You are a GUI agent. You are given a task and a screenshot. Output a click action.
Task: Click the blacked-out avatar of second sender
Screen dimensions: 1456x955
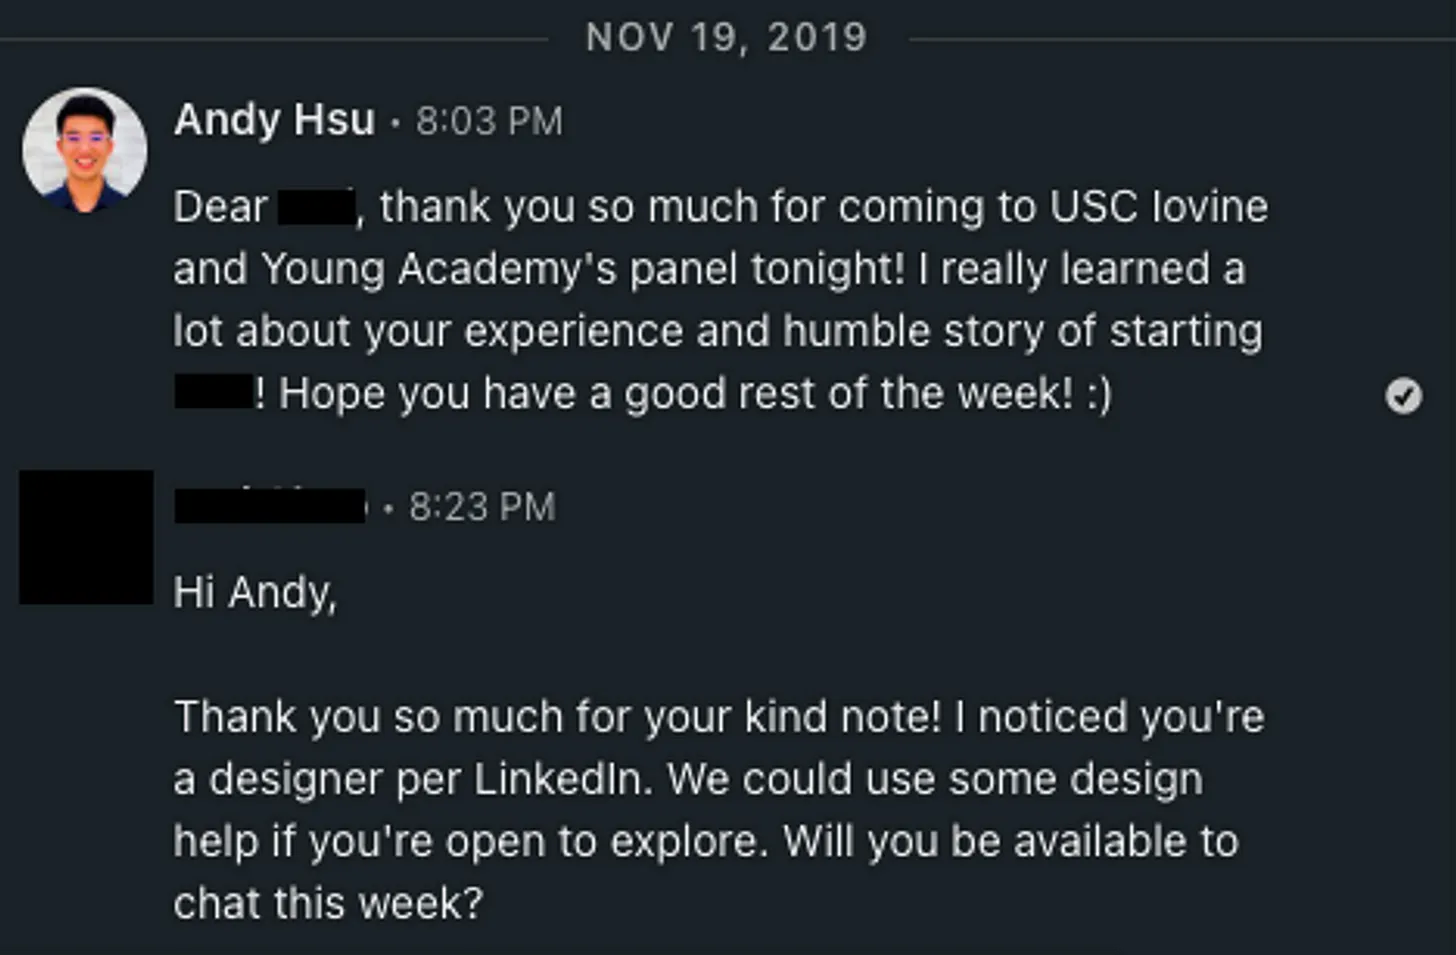pos(86,537)
